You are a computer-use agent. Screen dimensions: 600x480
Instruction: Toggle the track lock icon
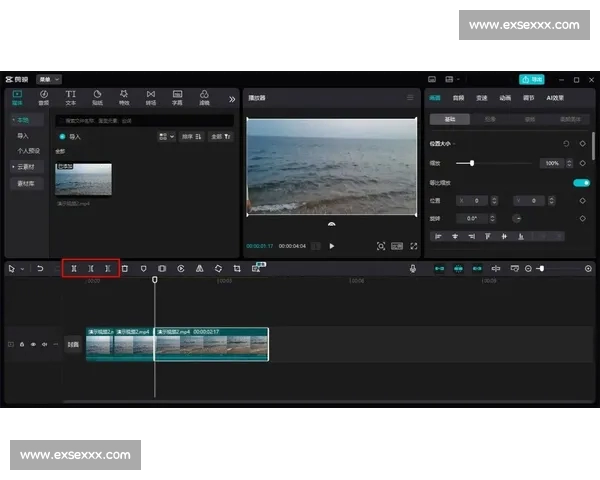pyautogui.click(x=22, y=344)
